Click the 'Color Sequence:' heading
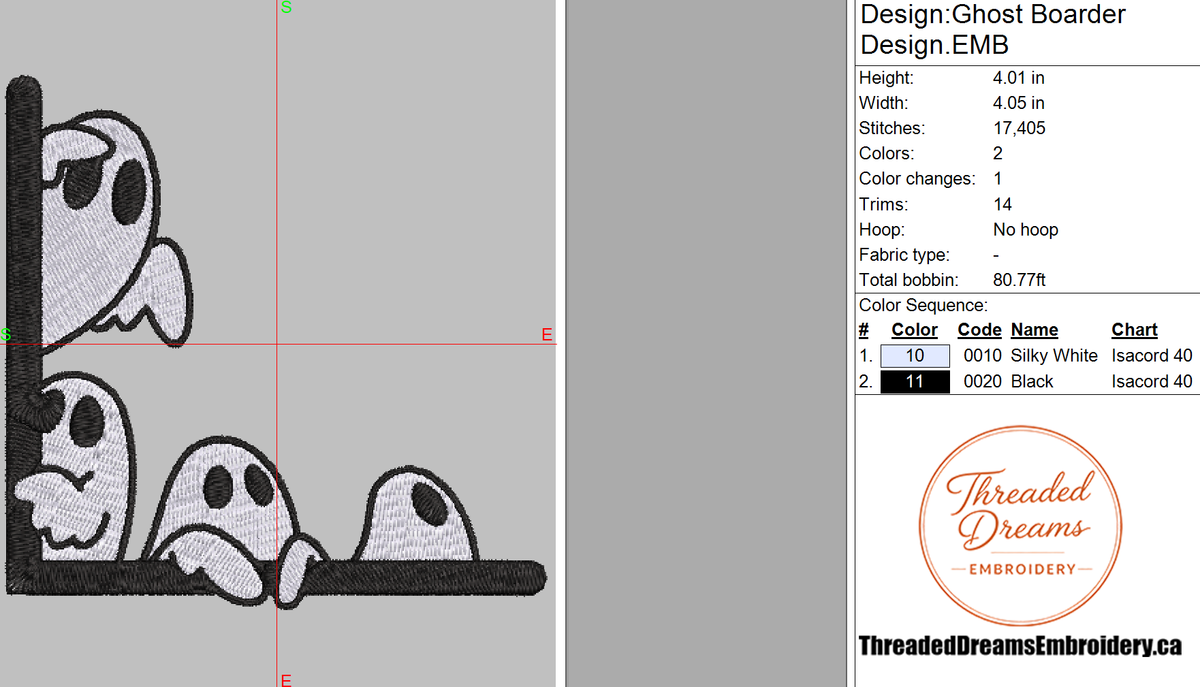Screen dimensions: 1200x687 pos(923,306)
